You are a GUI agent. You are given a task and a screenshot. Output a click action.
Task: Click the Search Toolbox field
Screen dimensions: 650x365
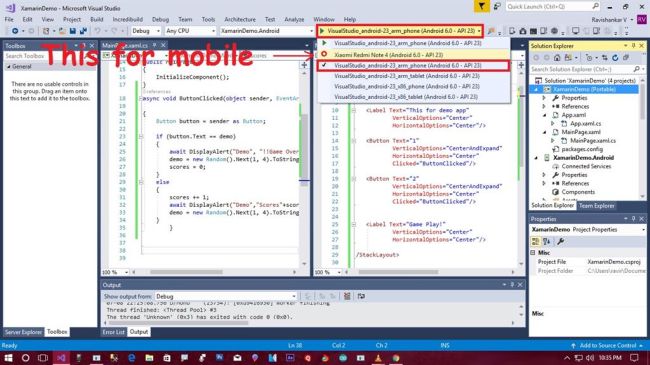click(x=49, y=56)
